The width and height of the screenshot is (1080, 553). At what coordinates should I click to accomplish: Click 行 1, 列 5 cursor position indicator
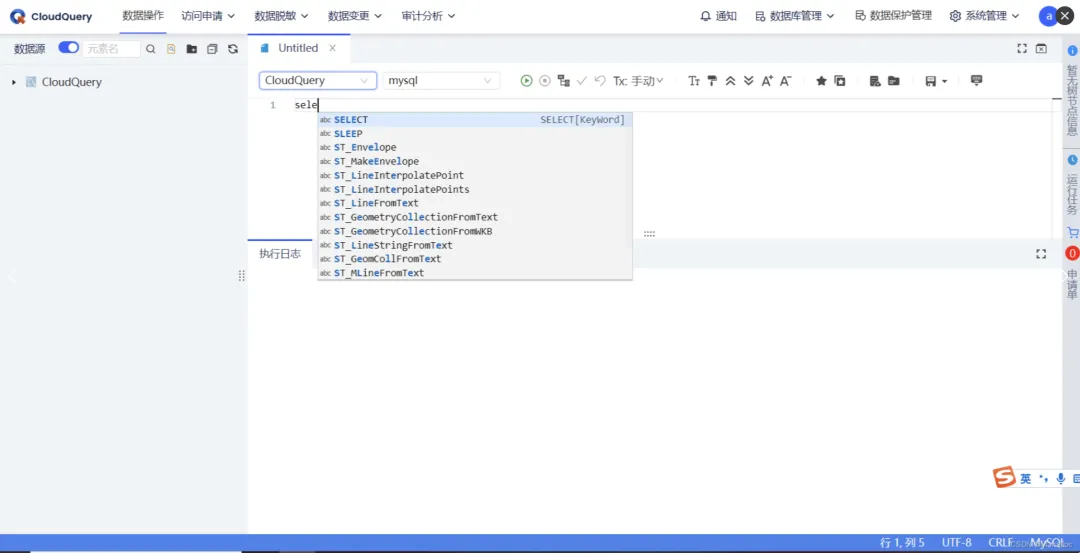point(902,543)
